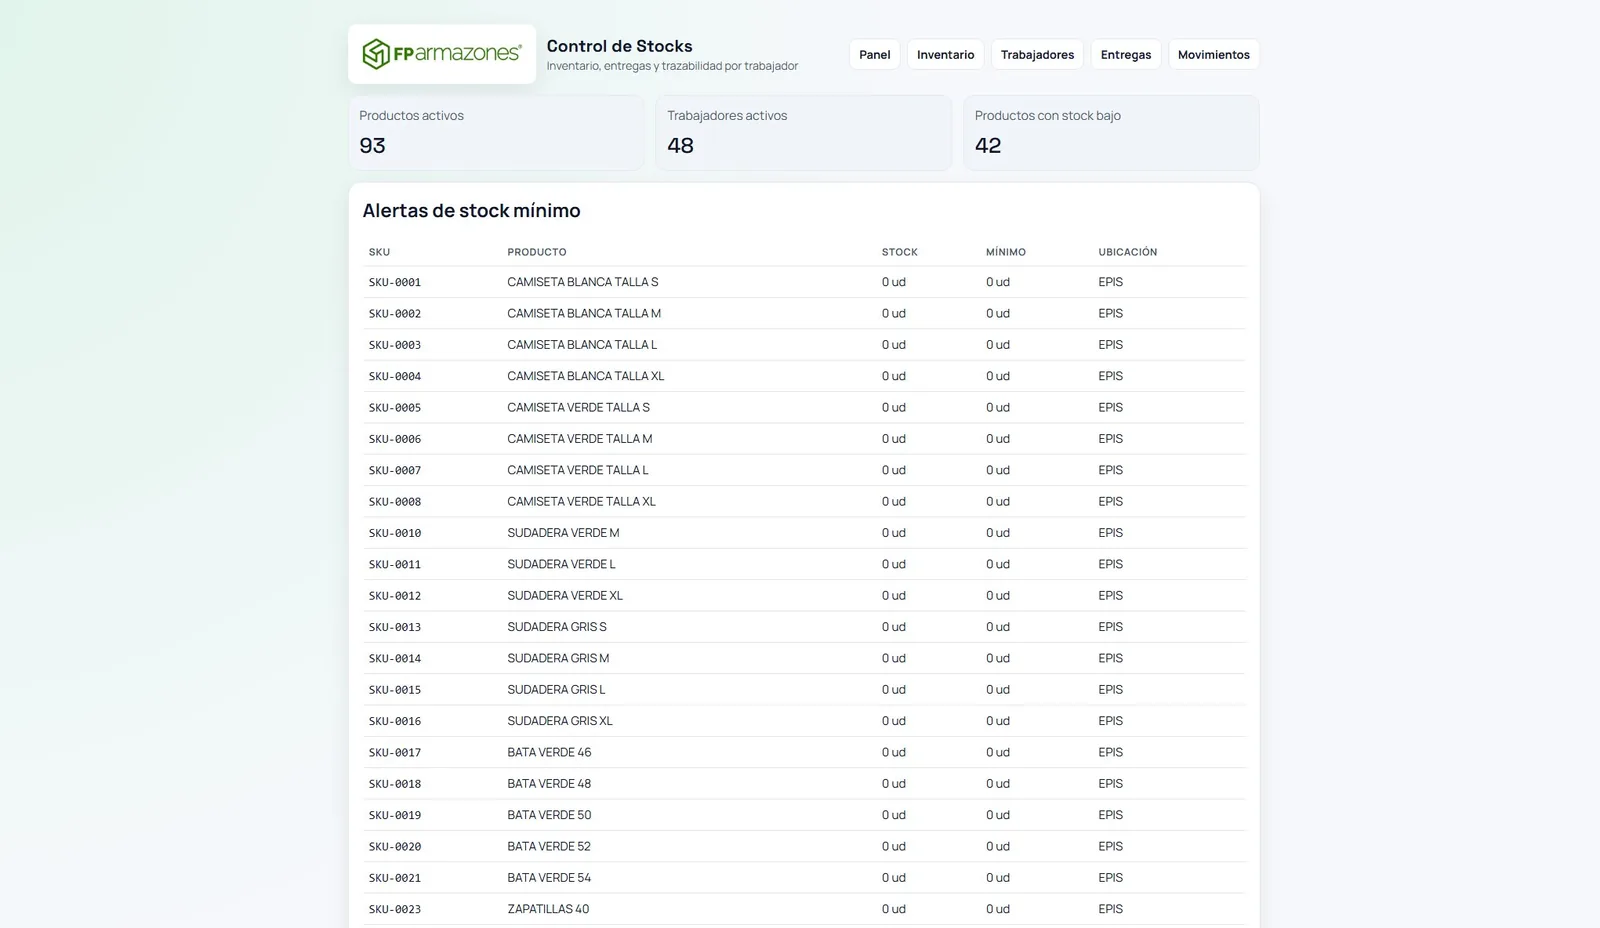Click the PRODUCTO column header
1600x928 pixels.
[537, 252]
